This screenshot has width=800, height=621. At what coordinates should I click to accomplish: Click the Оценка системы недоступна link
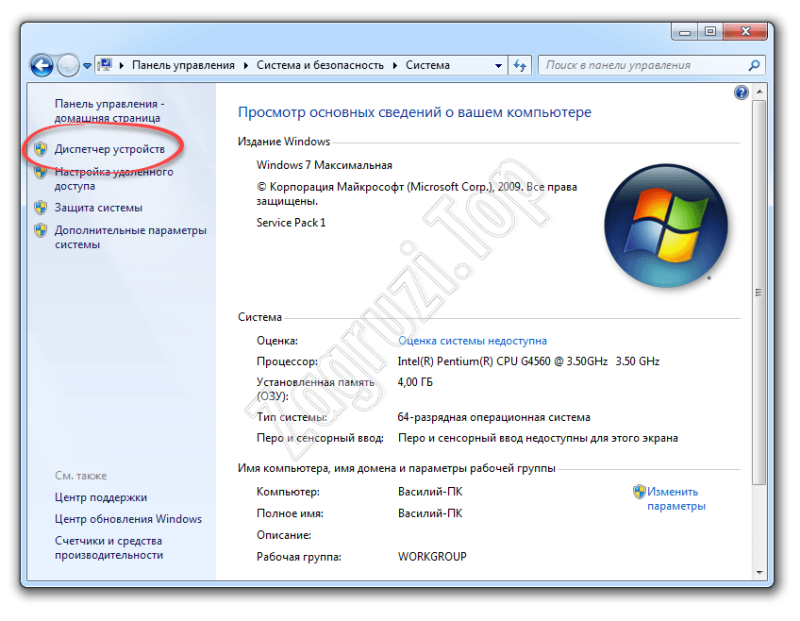pos(472,340)
